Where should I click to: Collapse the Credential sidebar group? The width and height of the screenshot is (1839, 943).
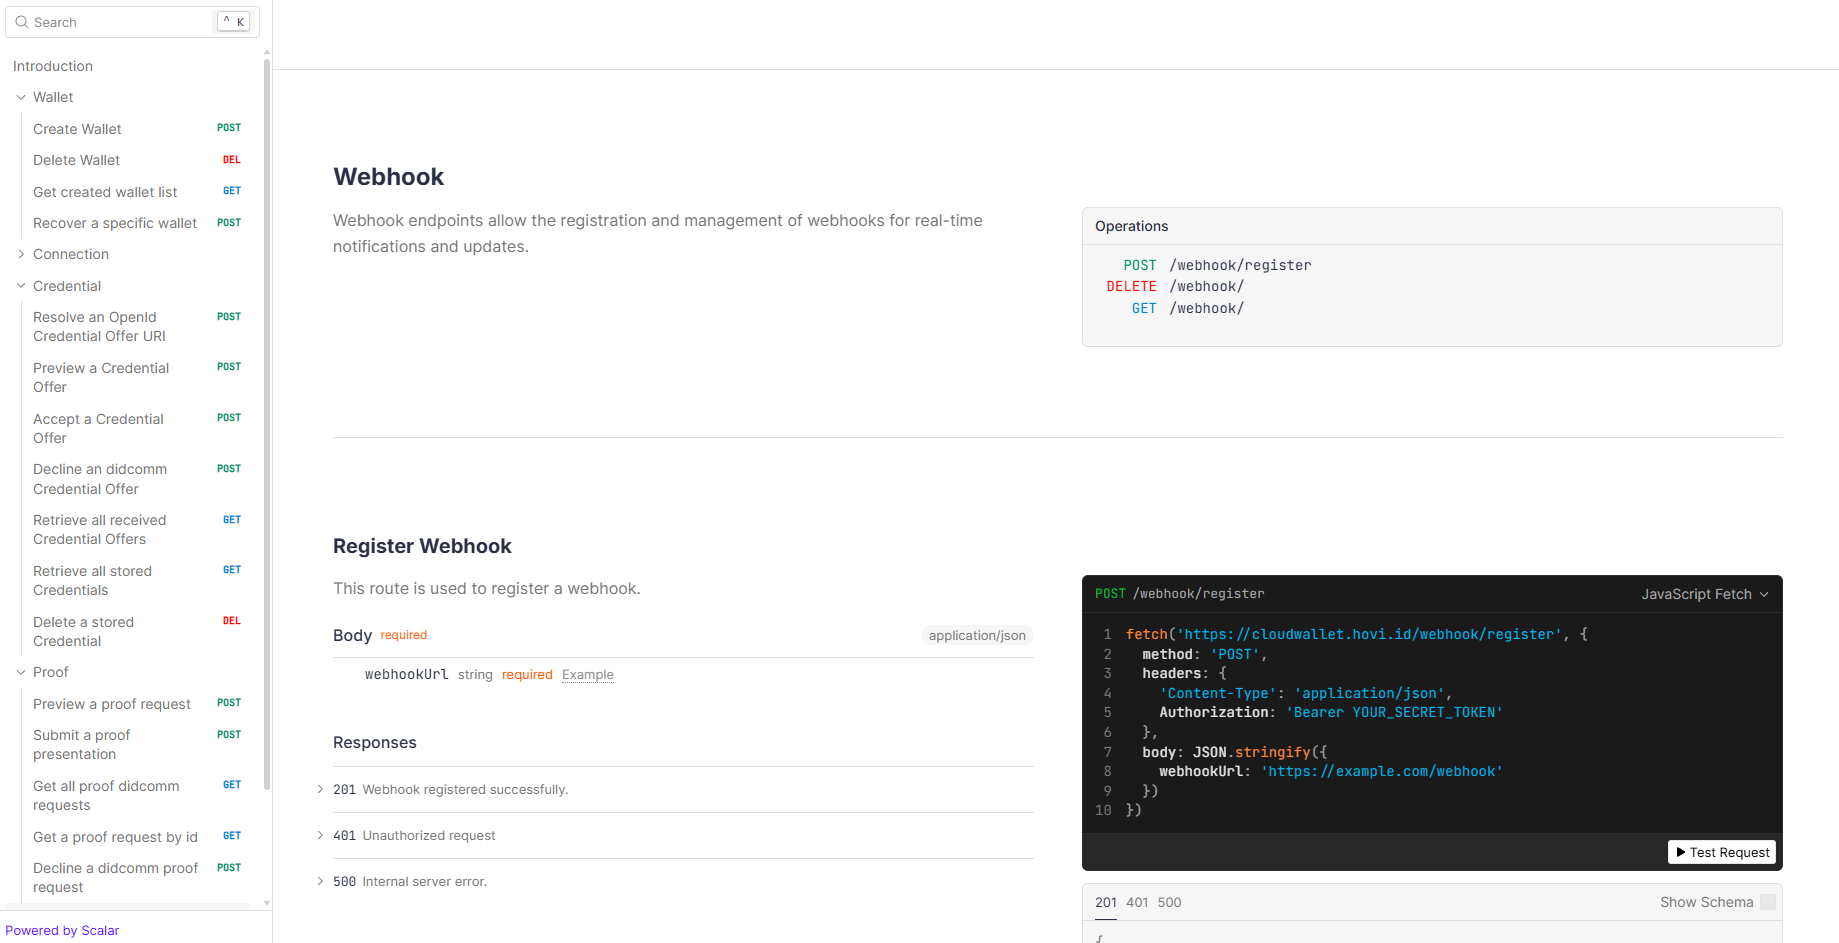tap(21, 286)
